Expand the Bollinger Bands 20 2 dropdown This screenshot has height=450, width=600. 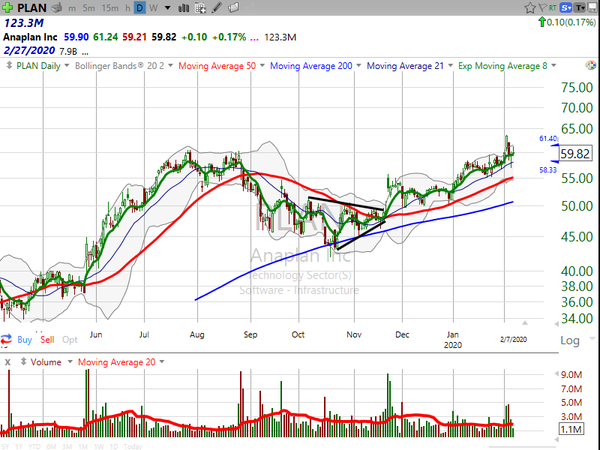(170, 65)
